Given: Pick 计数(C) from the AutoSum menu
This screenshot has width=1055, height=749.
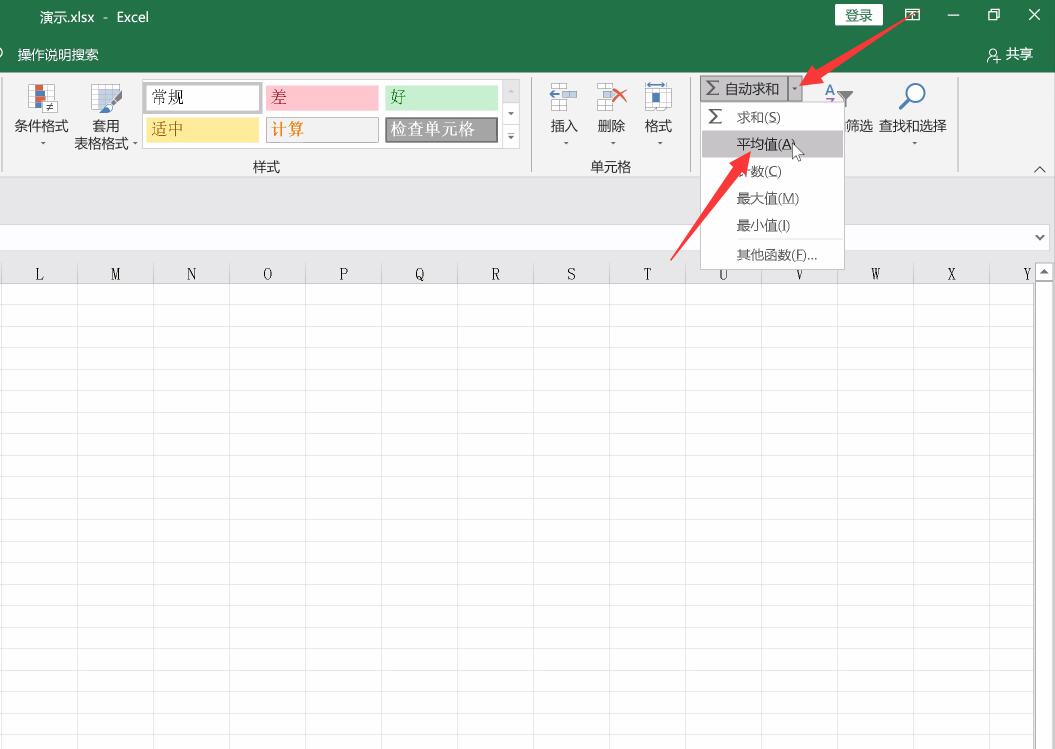Looking at the screenshot, I should (x=772, y=171).
